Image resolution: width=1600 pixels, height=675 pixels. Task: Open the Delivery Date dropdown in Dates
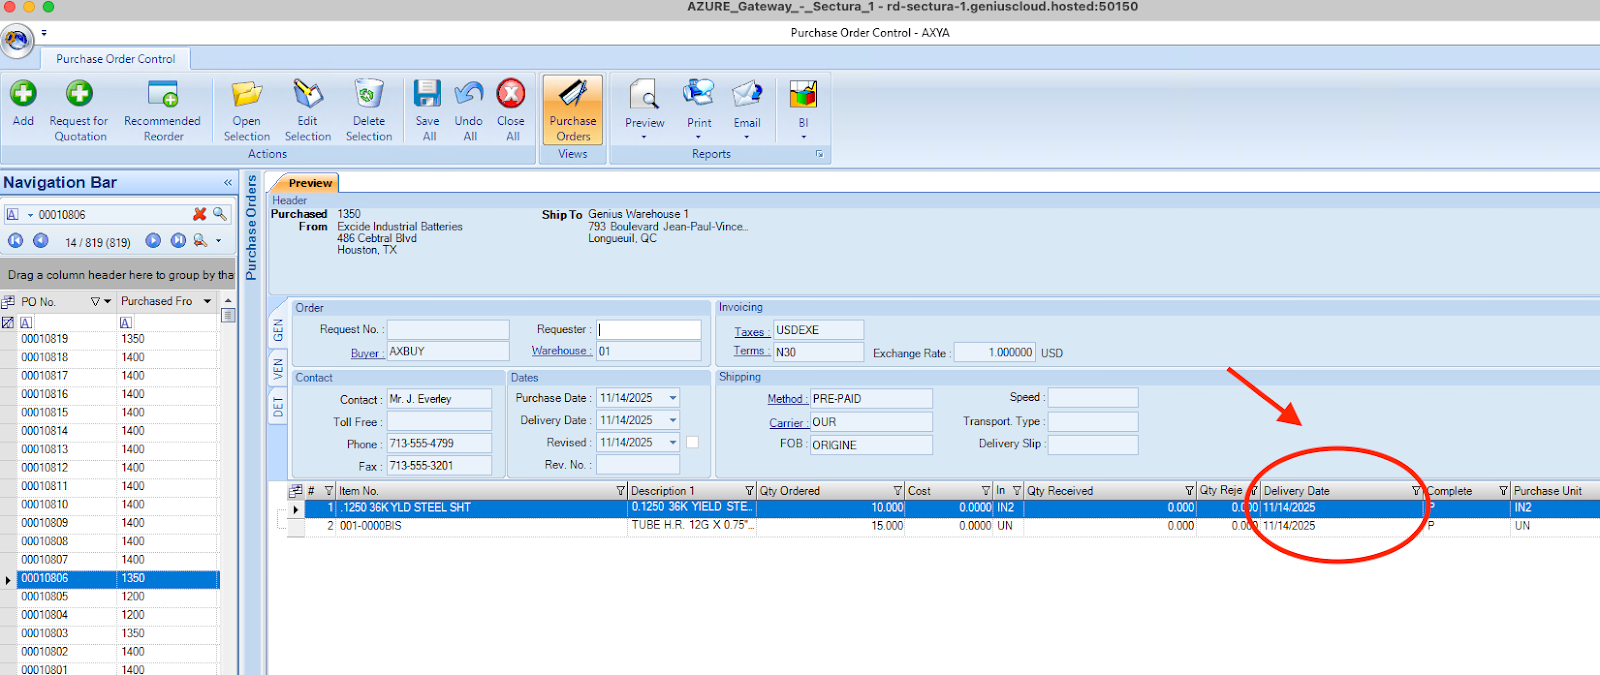673,420
